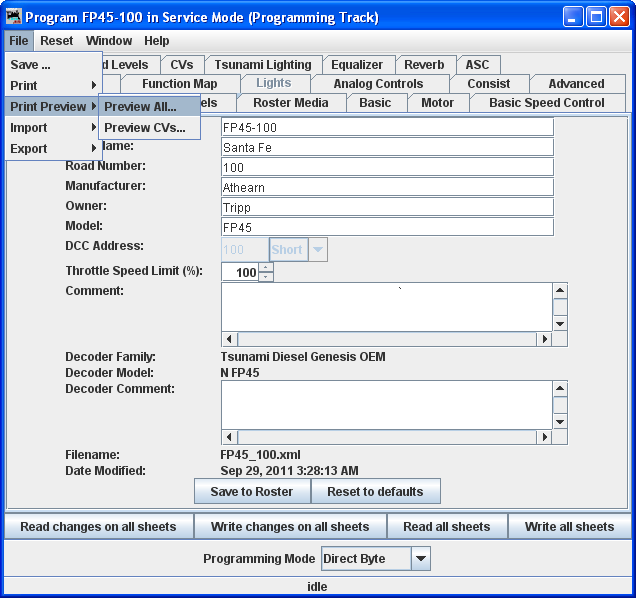Screen dimensions: 636x598
Task: Open the Programming Mode dropdown
Action: [x=421, y=559]
